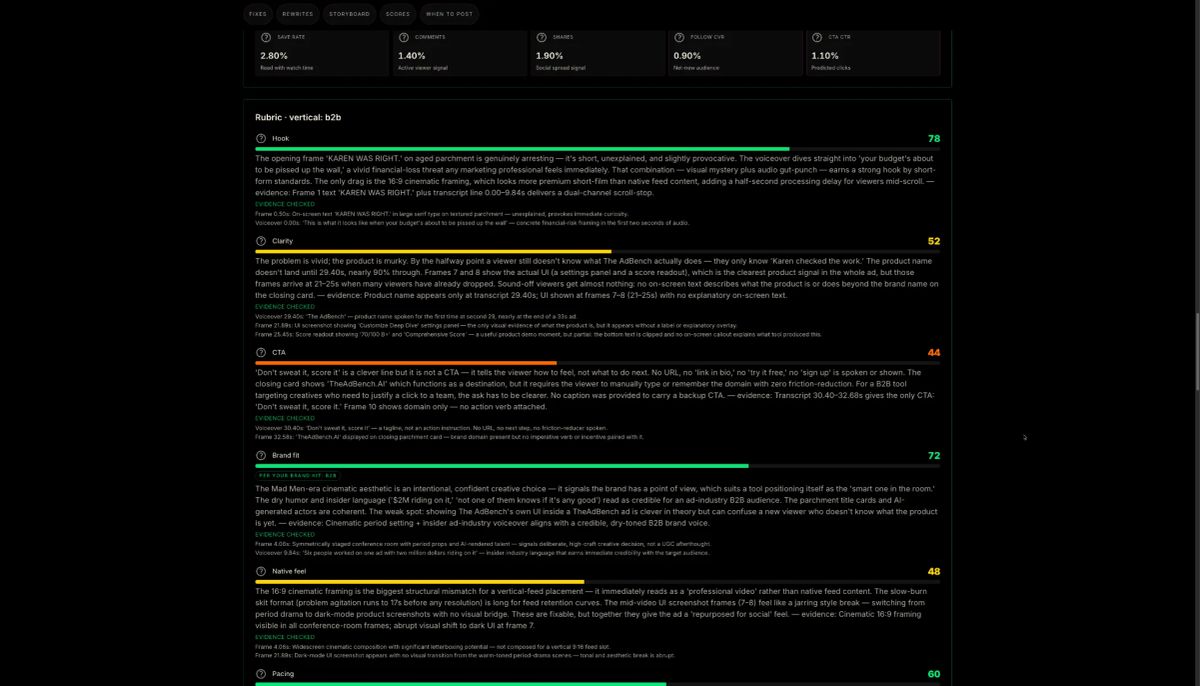Select the Scores tab

398,14
